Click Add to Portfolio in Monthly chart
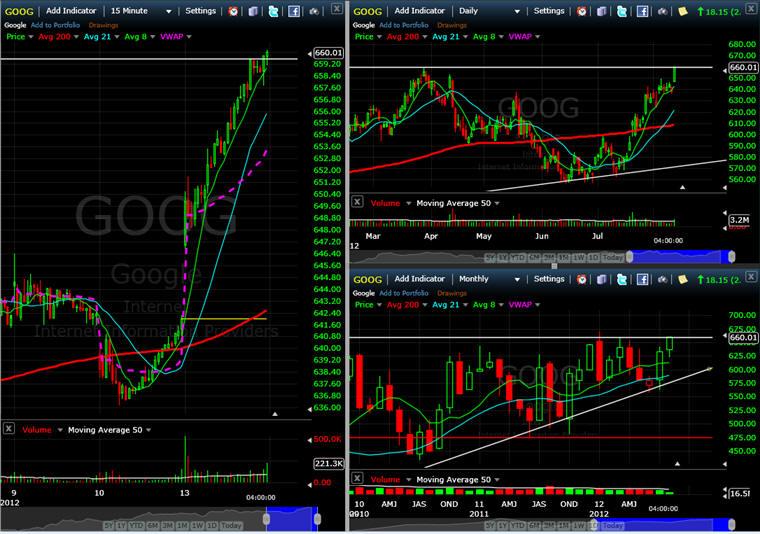Image resolution: width=760 pixels, height=534 pixels. [404, 293]
